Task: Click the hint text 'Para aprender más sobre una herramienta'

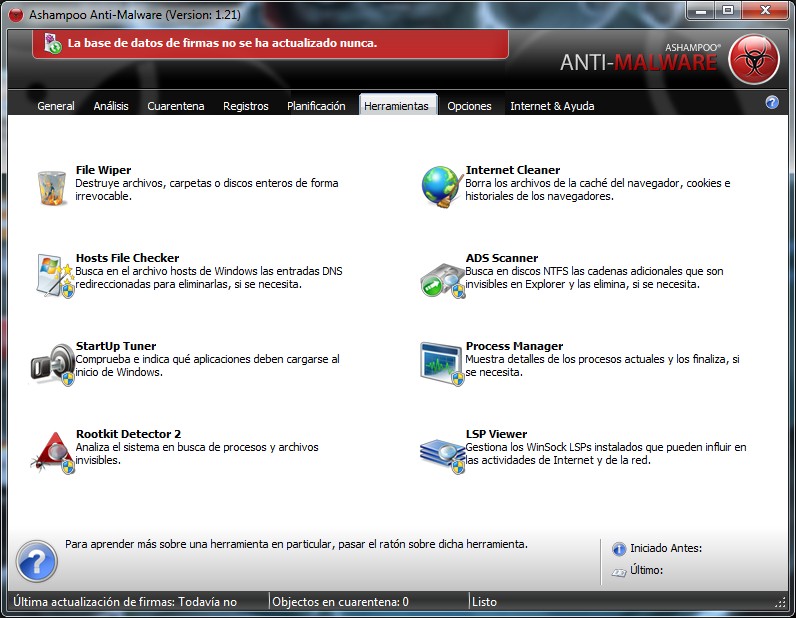Action: pyautogui.click(x=296, y=544)
